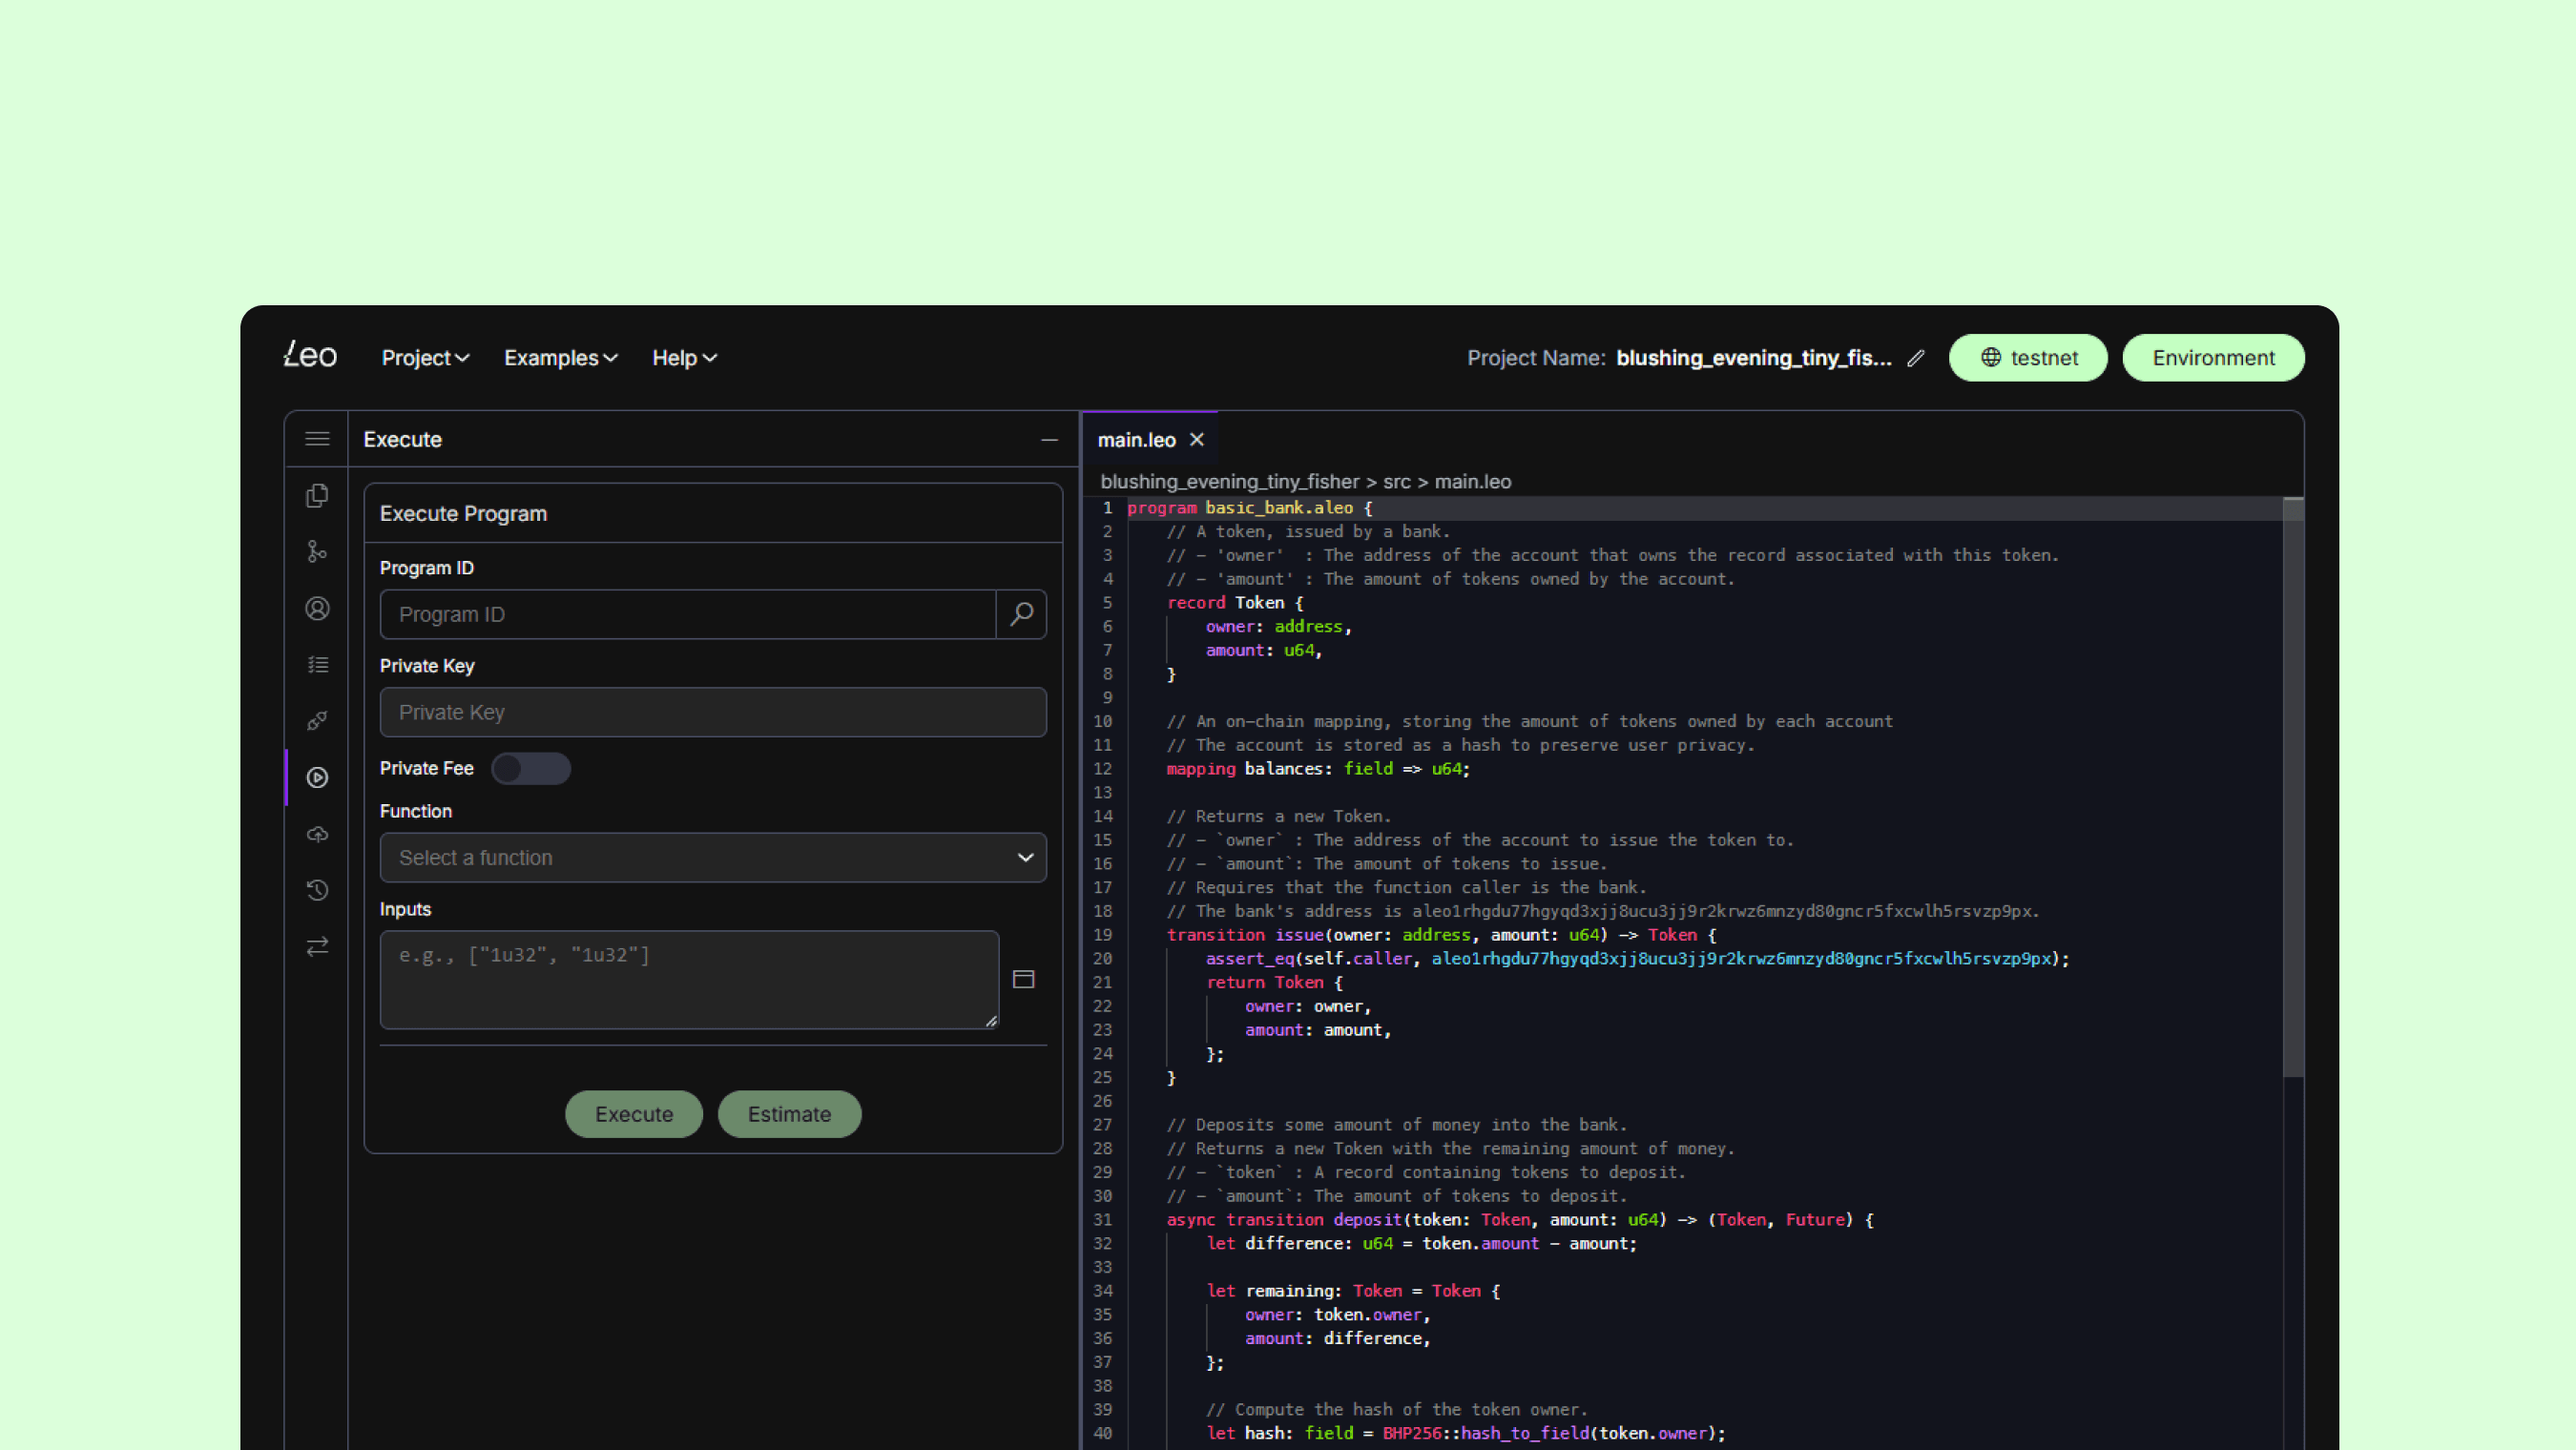Open the account profile sidebar icon

pos(317,609)
